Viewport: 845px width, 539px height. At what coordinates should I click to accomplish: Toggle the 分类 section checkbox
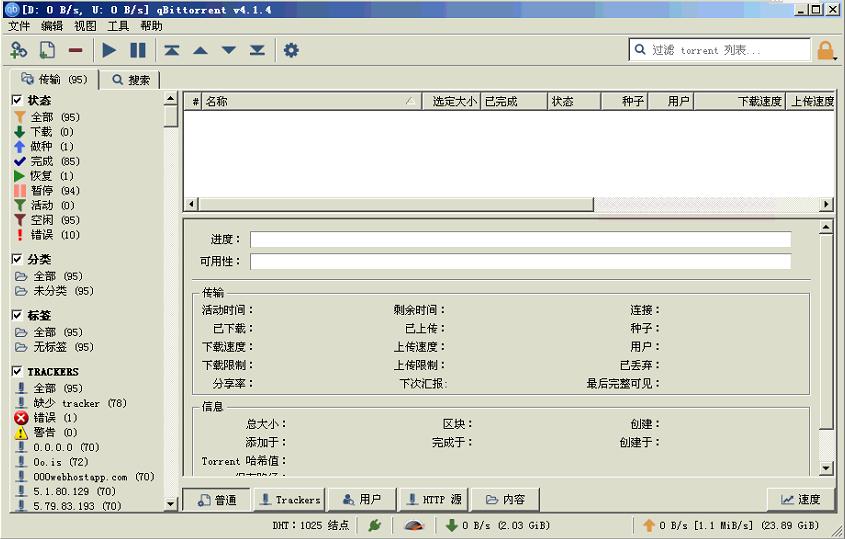click(x=17, y=259)
